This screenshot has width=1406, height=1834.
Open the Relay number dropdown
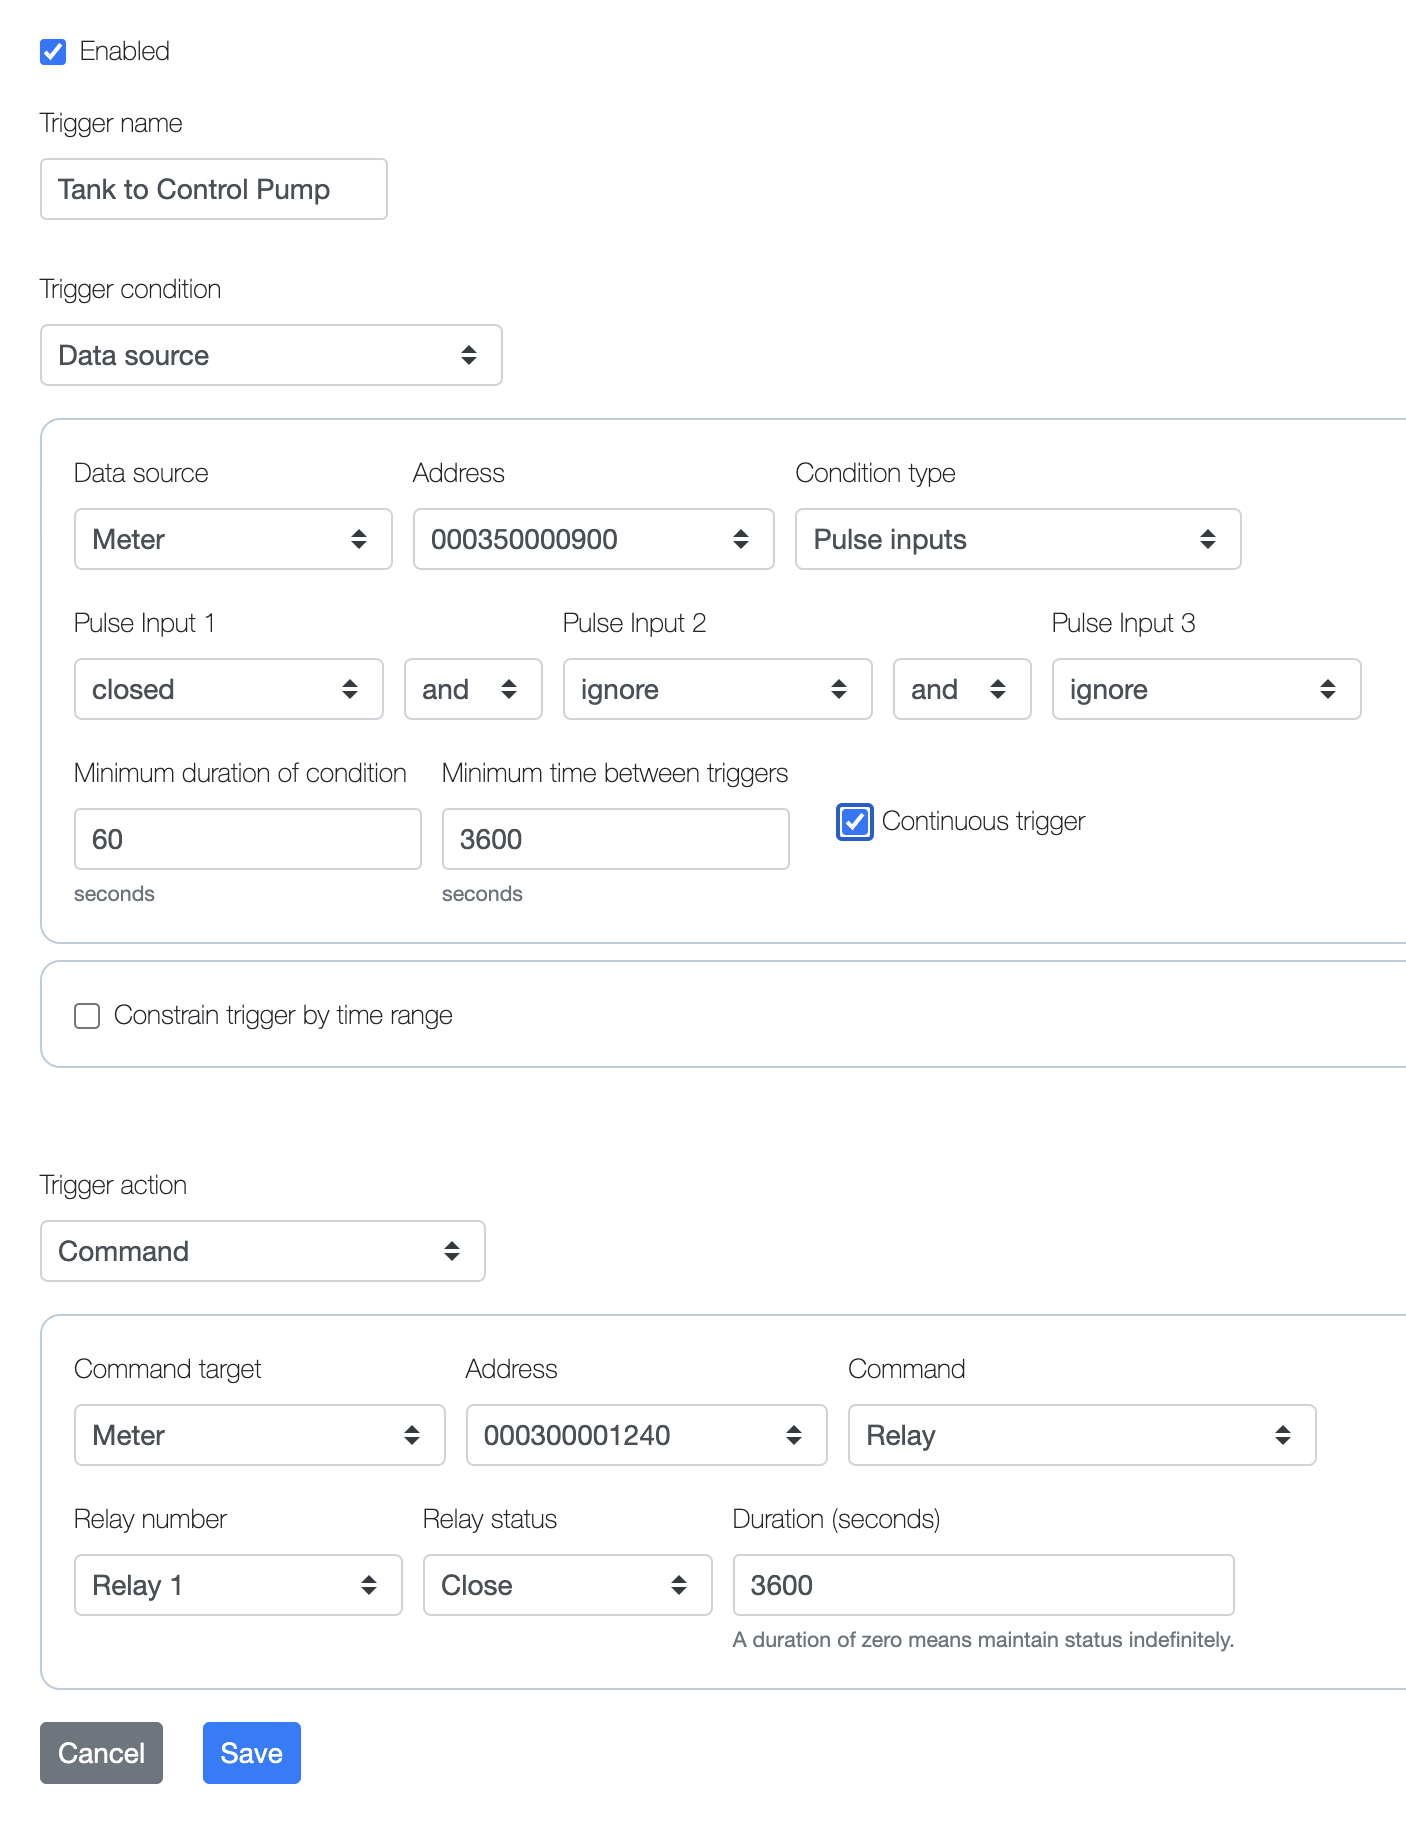238,1585
